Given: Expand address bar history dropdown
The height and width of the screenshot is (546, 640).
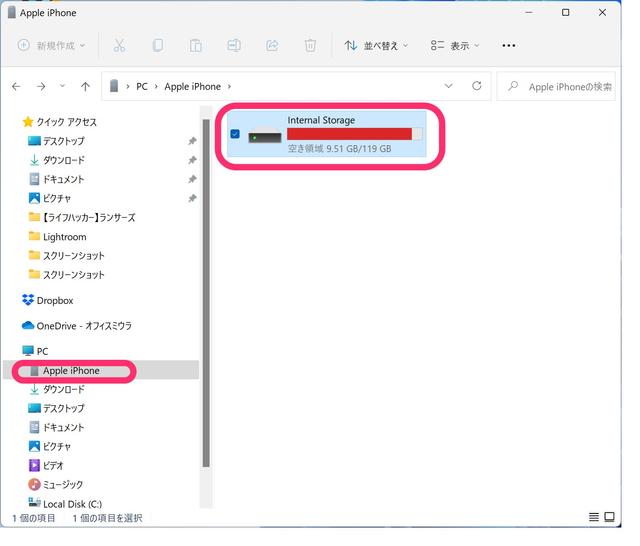Looking at the screenshot, I should [x=448, y=86].
